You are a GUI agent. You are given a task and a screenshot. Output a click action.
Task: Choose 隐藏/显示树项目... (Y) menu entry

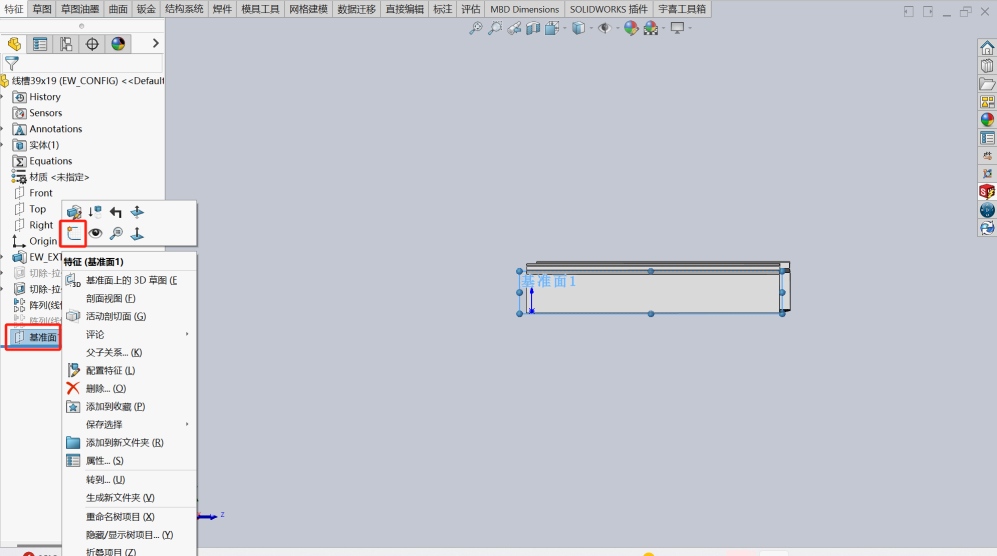click(x=129, y=535)
